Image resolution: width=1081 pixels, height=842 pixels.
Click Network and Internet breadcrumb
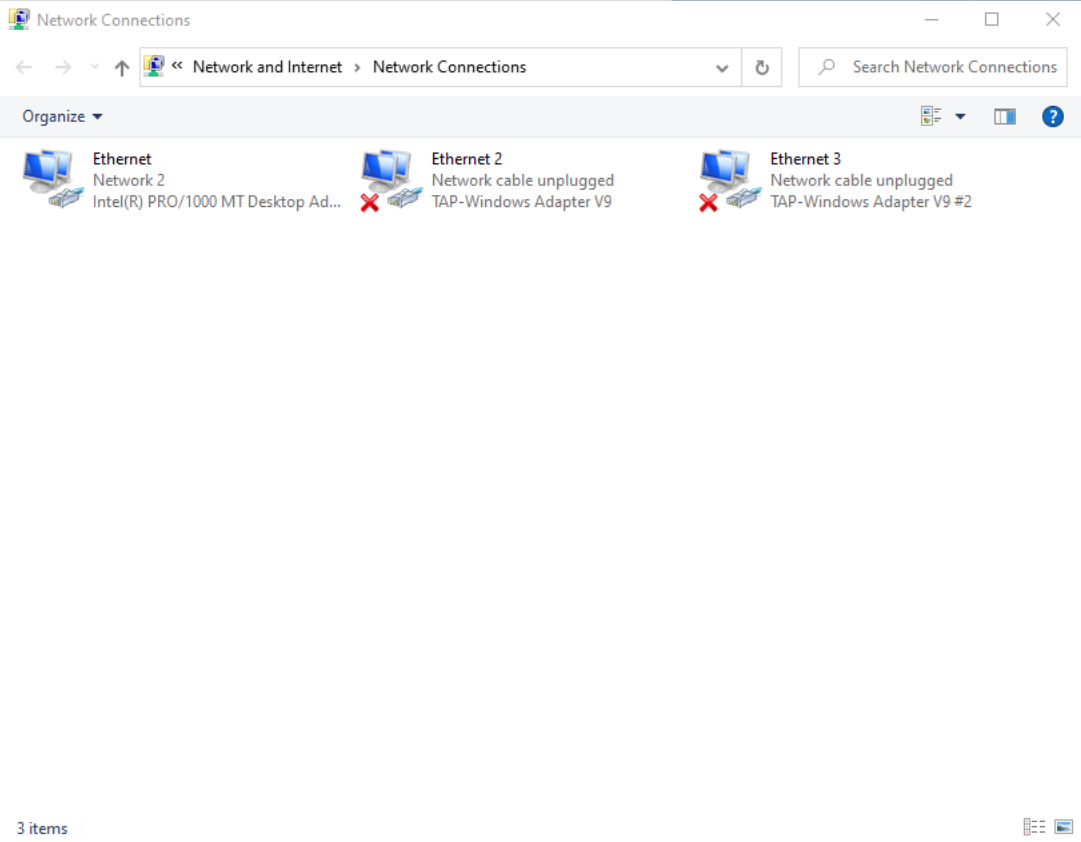click(267, 67)
